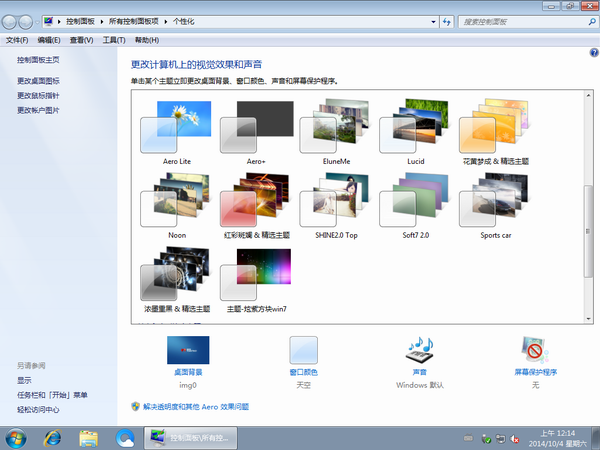This screenshot has height=450, width=600.
Task: Click 控制面板 breadcrumb segment
Action: click(x=80, y=22)
